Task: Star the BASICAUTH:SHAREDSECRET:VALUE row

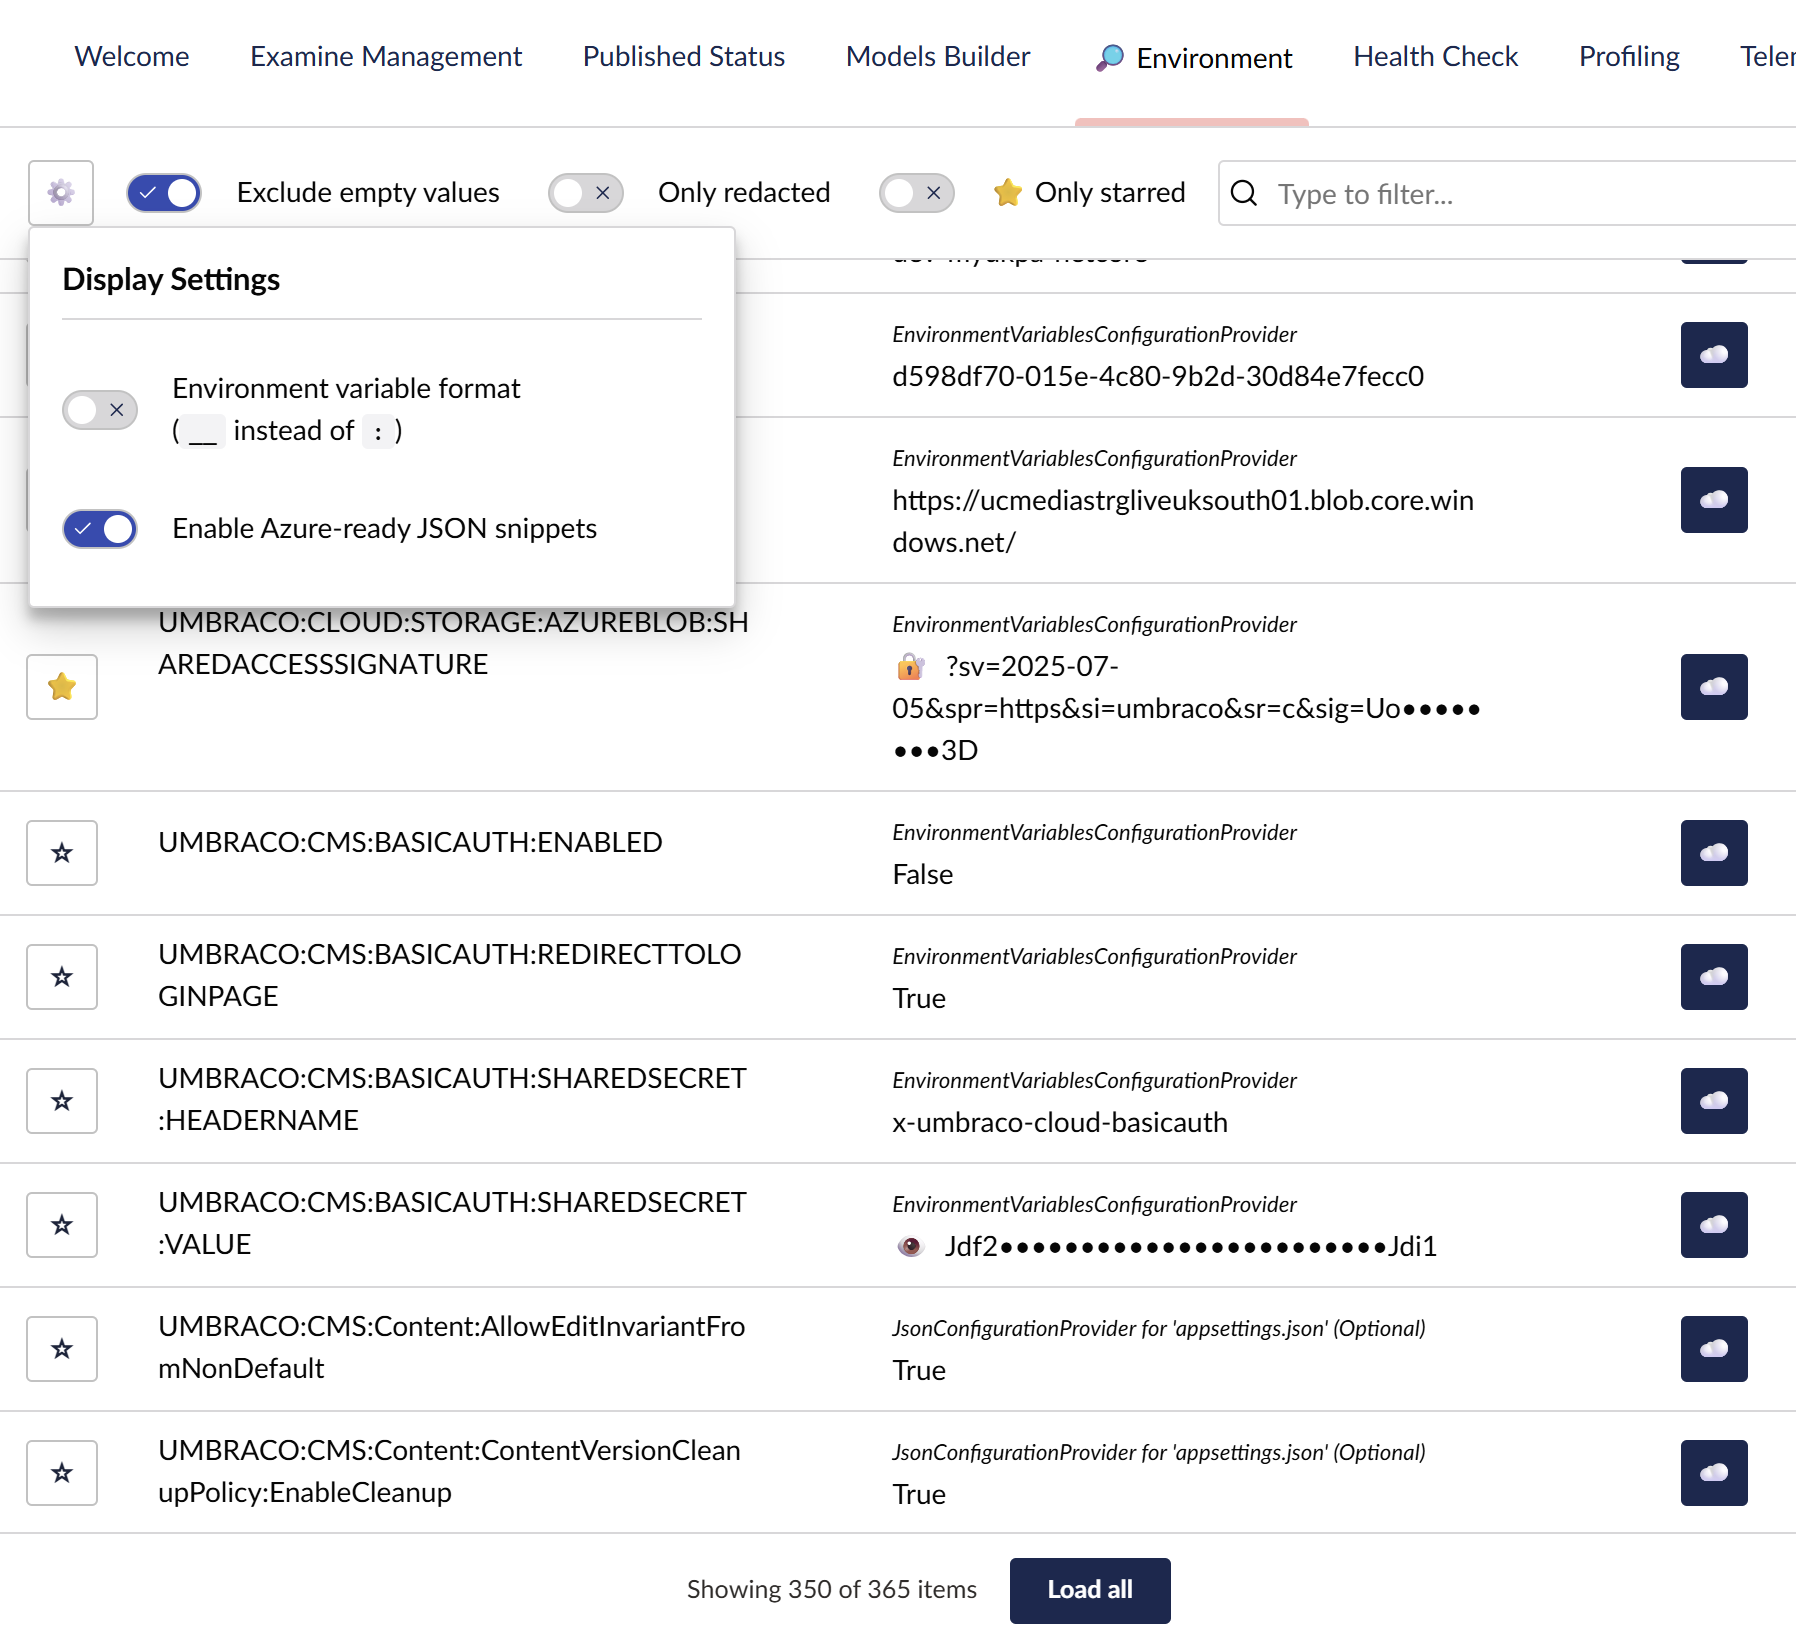Action: point(61,1224)
